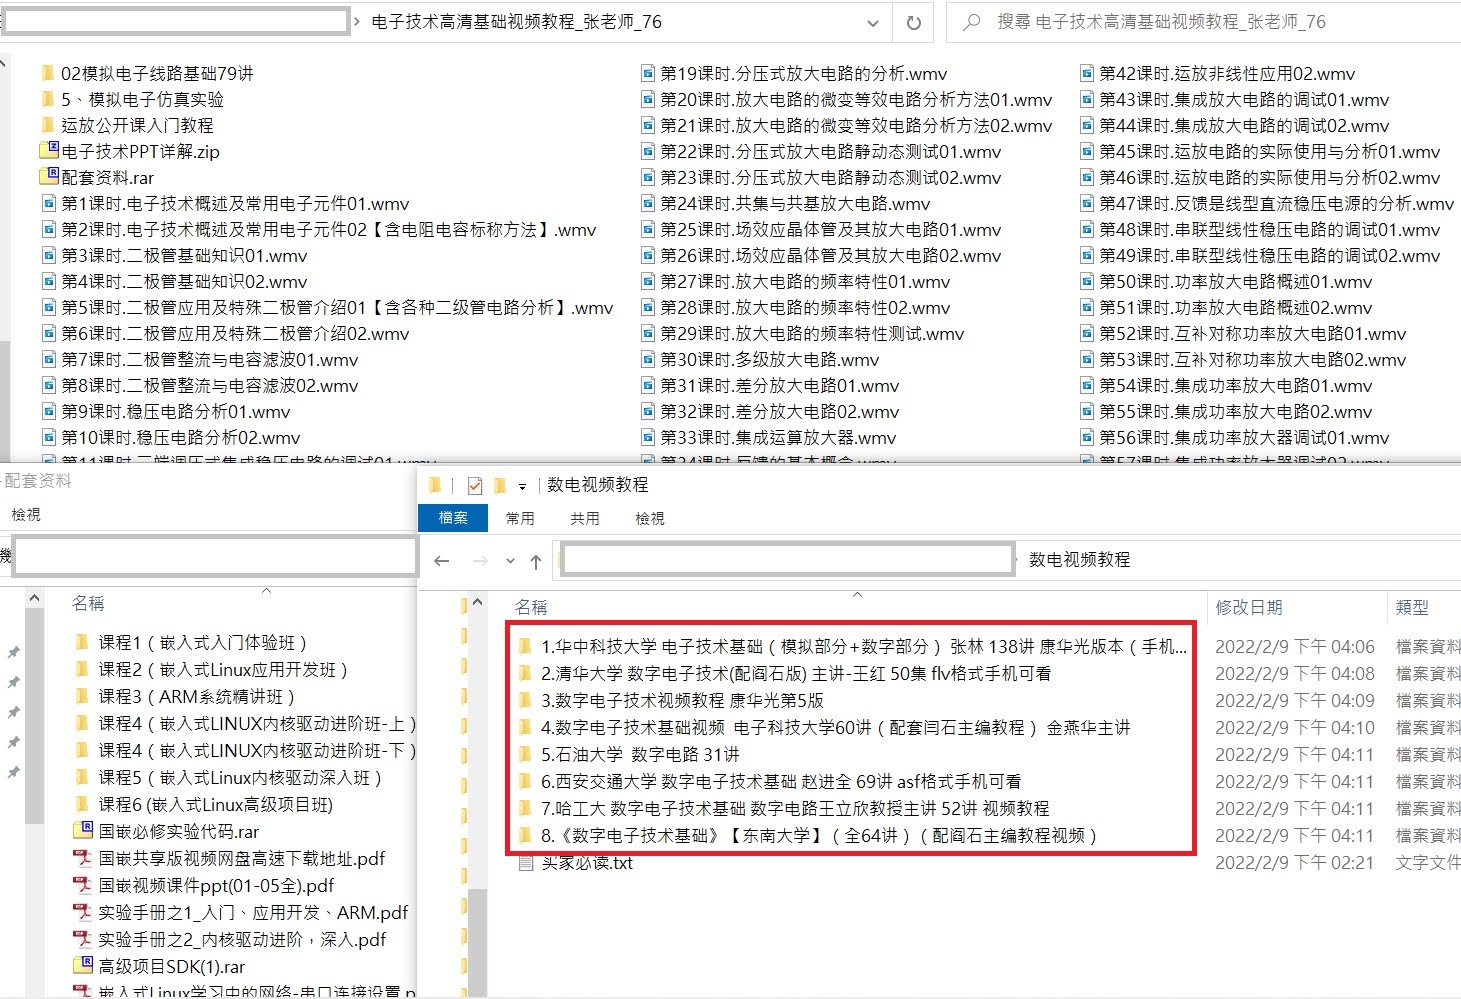Select the 配套资料.rar archive icon
Screen dimensions: 1461x999
pyautogui.click(x=49, y=176)
